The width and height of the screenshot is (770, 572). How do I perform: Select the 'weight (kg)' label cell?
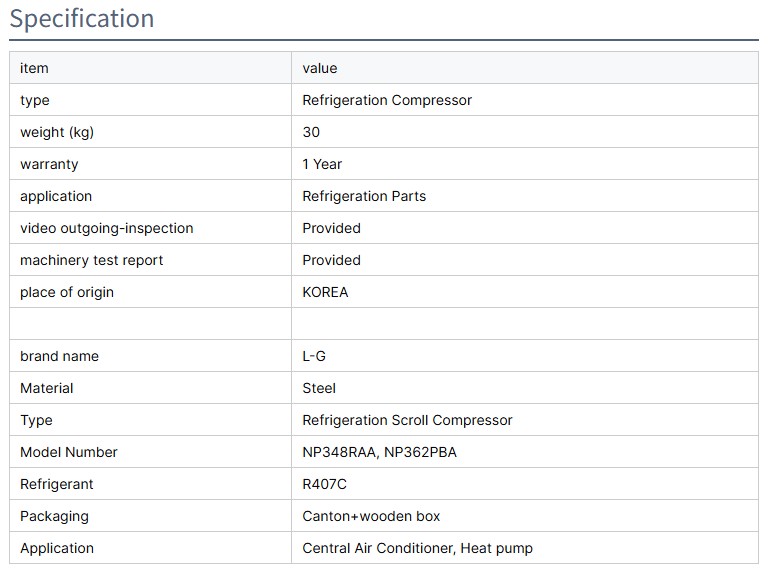coord(57,132)
